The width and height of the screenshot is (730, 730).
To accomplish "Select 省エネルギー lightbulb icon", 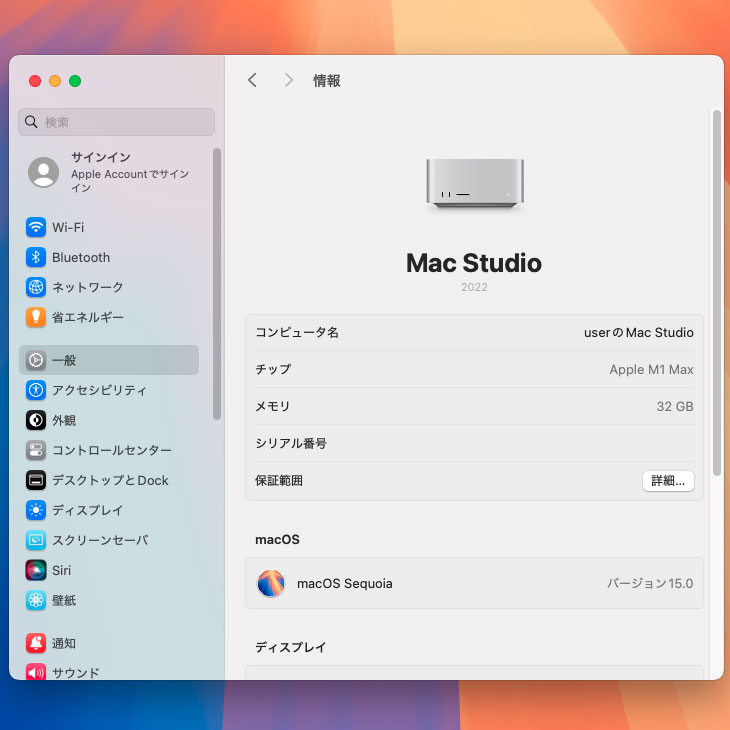I will (x=36, y=317).
